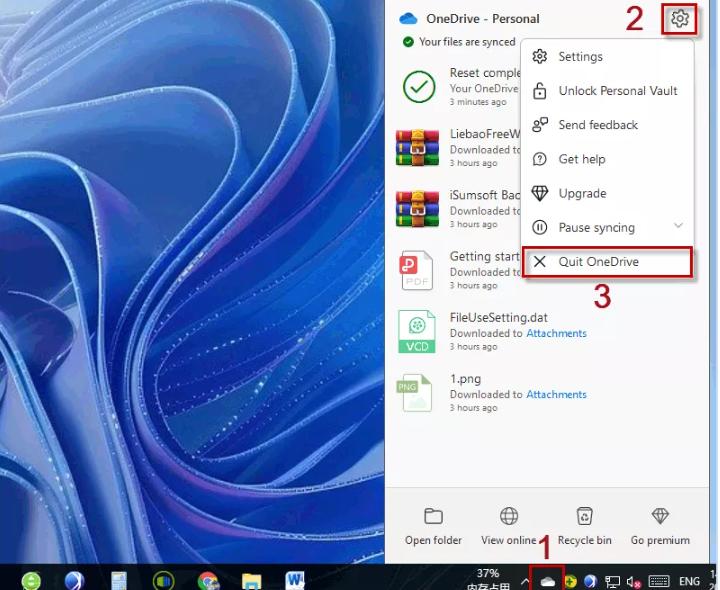Click the calculator-like taskbar icon
The width and height of the screenshot is (720, 590).
coord(118,581)
